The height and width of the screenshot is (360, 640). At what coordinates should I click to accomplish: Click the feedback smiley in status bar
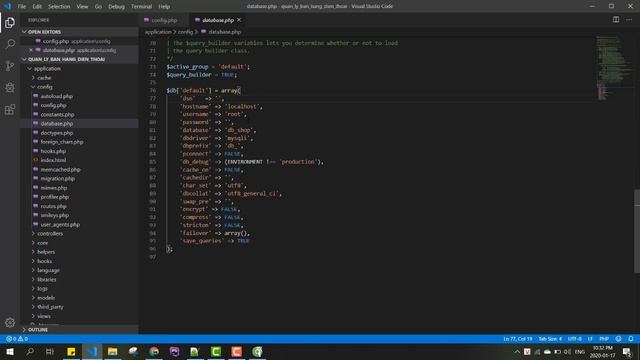click(x=618, y=339)
